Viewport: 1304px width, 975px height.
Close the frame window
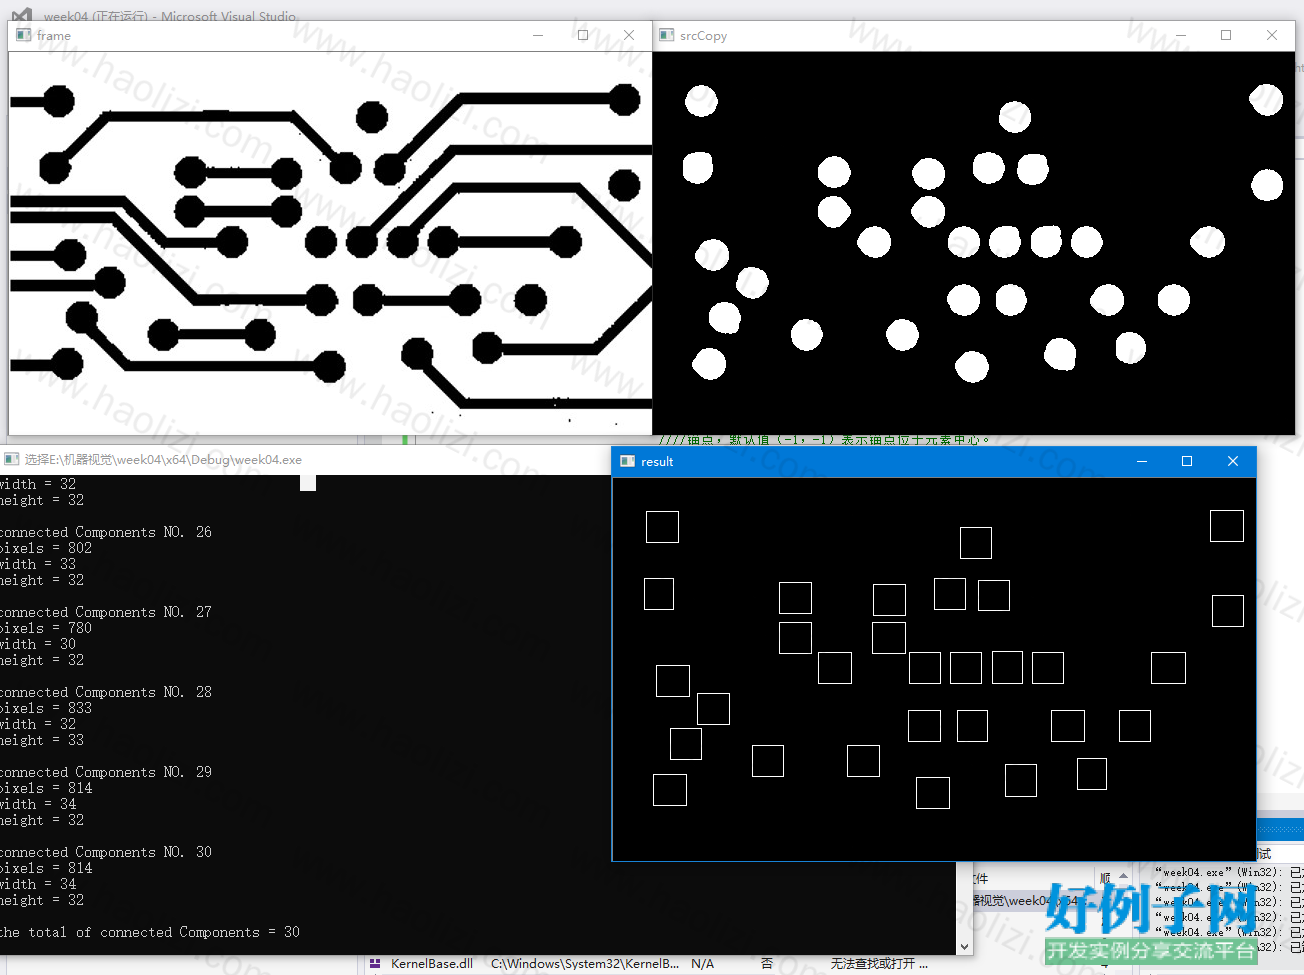629,35
